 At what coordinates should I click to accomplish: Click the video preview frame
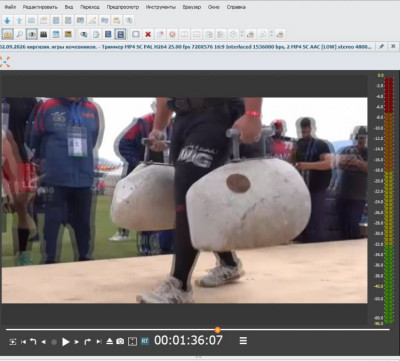(x=184, y=200)
